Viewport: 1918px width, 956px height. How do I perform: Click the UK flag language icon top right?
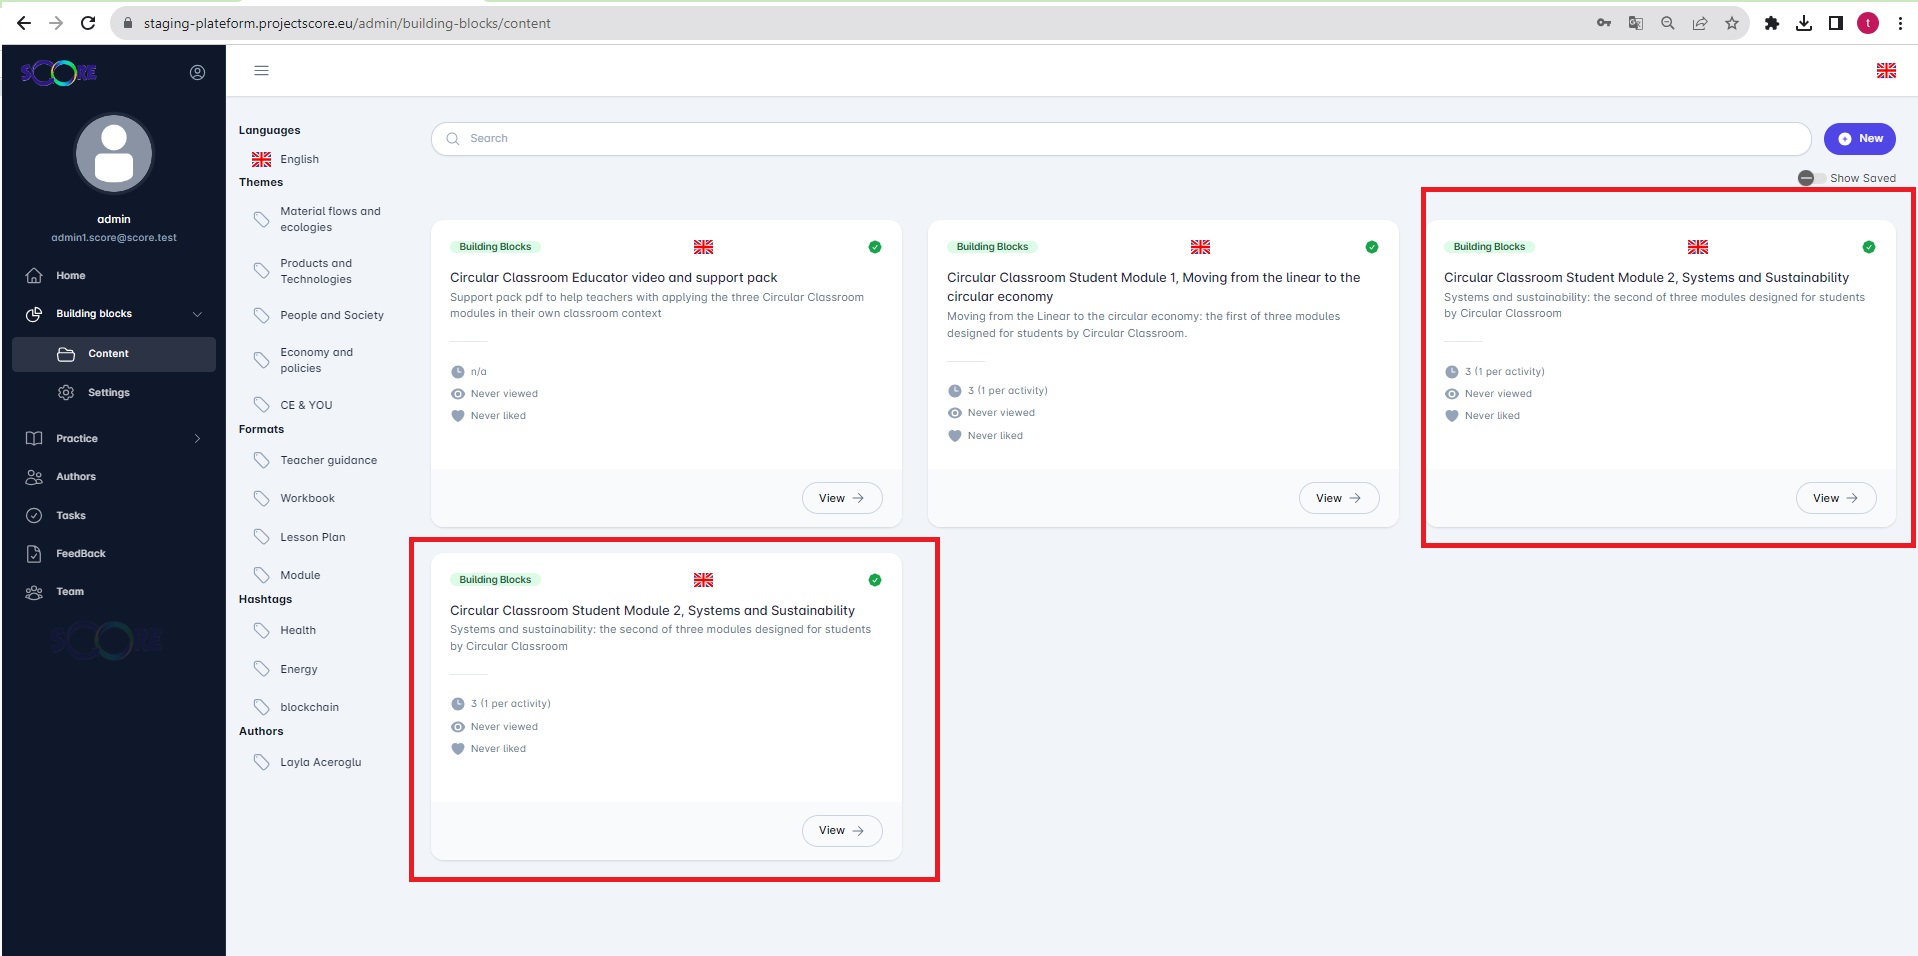1885,71
